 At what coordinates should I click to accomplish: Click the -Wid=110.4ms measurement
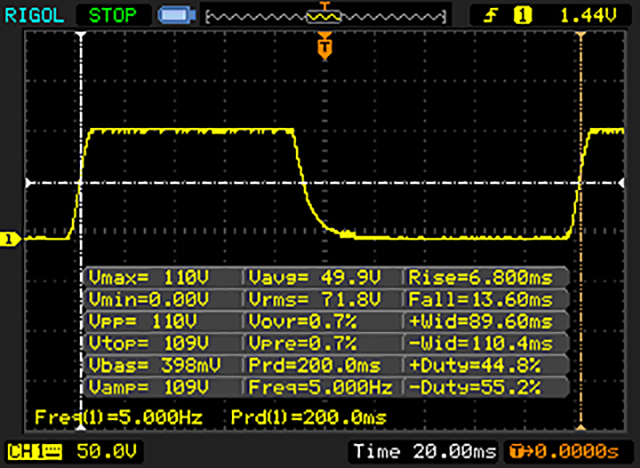pyautogui.click(x=480, y=344)
